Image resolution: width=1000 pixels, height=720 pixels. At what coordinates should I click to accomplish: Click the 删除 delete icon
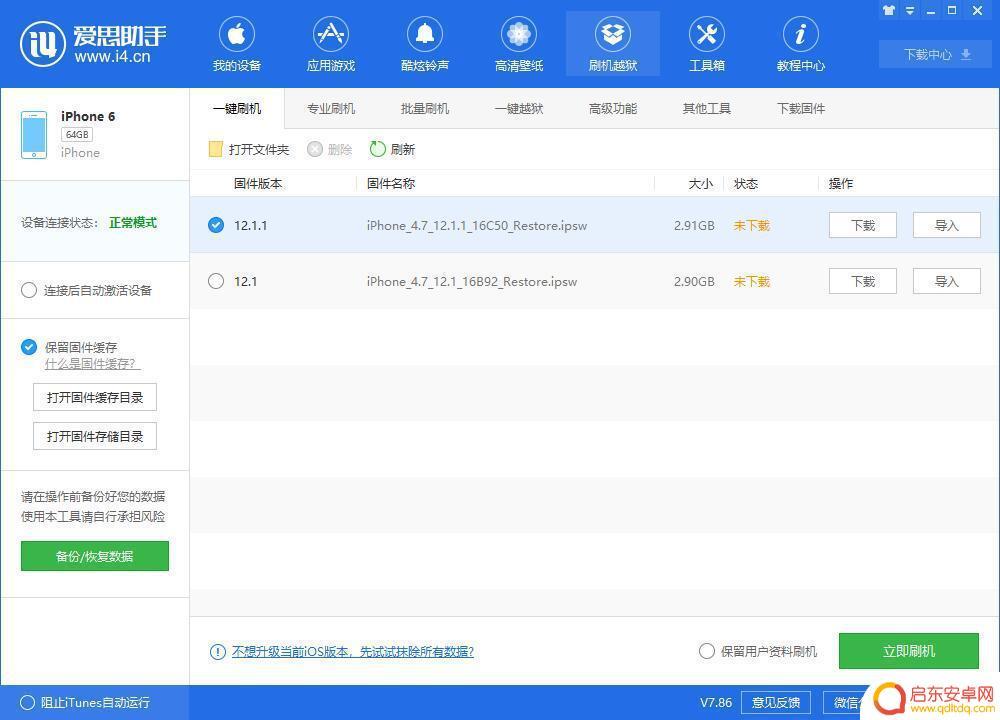314,149
